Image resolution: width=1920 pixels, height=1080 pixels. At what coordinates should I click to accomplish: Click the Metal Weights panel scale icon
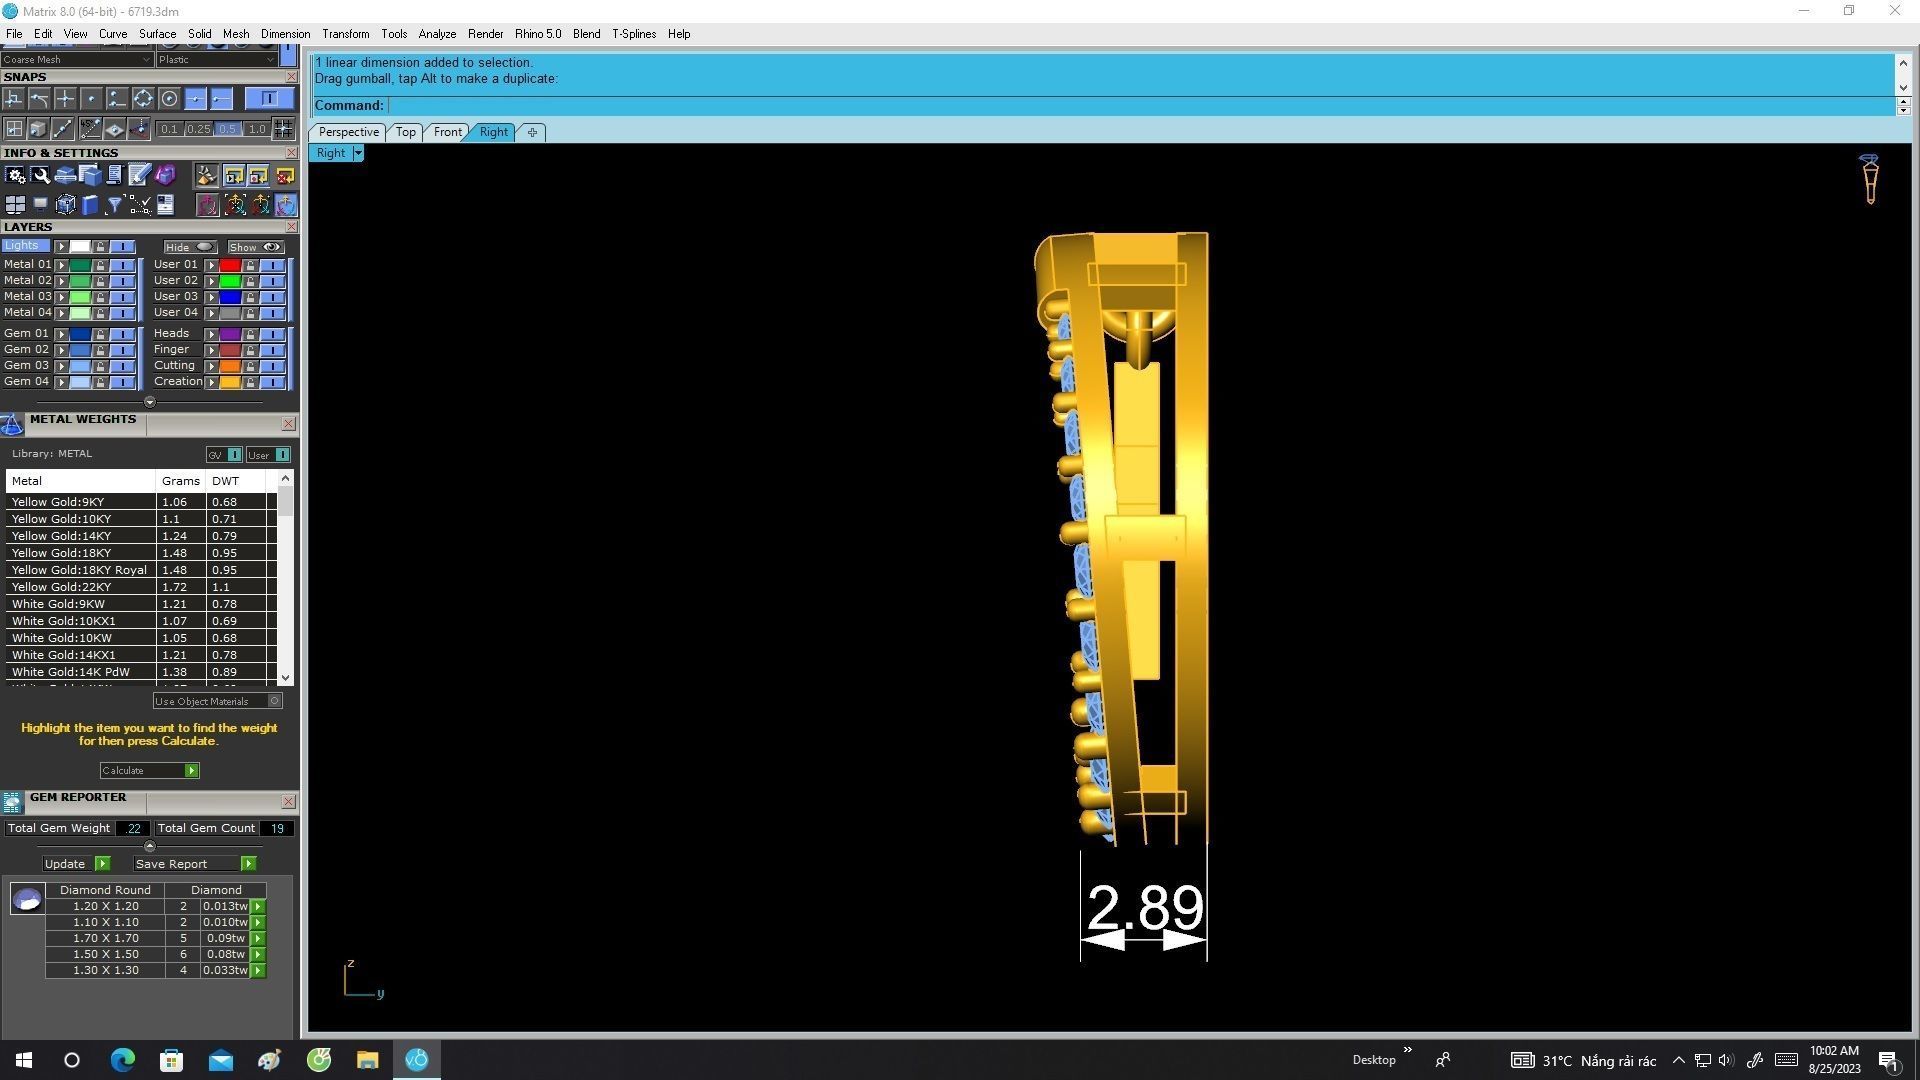click(x=12, y=426)
